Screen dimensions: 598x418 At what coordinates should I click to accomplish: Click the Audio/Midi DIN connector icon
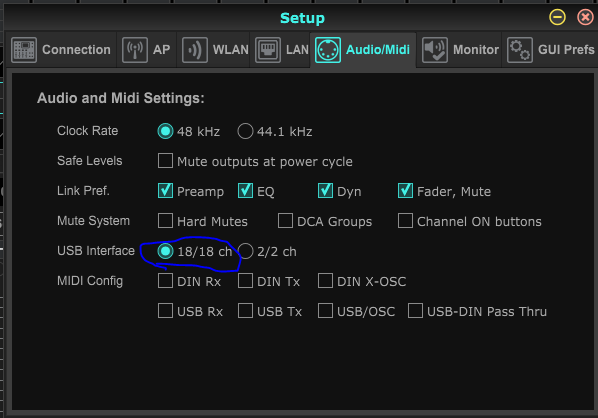[328, 50]
